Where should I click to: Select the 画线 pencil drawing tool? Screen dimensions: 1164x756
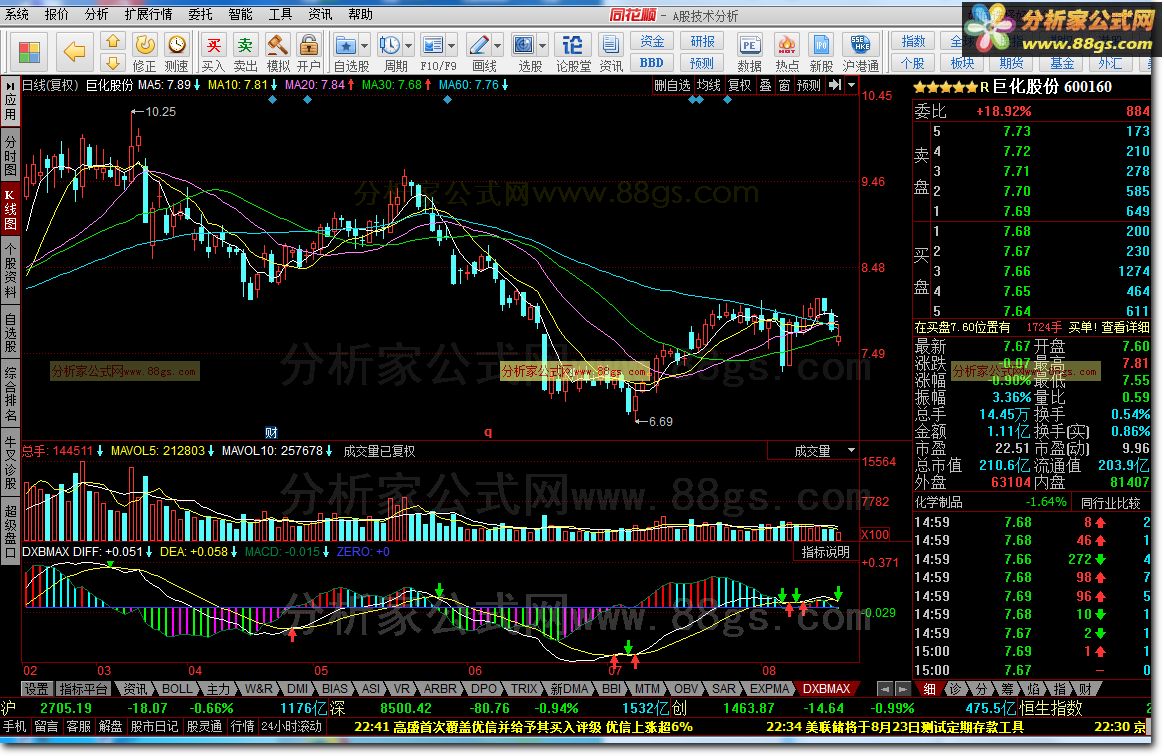(479, 45)
